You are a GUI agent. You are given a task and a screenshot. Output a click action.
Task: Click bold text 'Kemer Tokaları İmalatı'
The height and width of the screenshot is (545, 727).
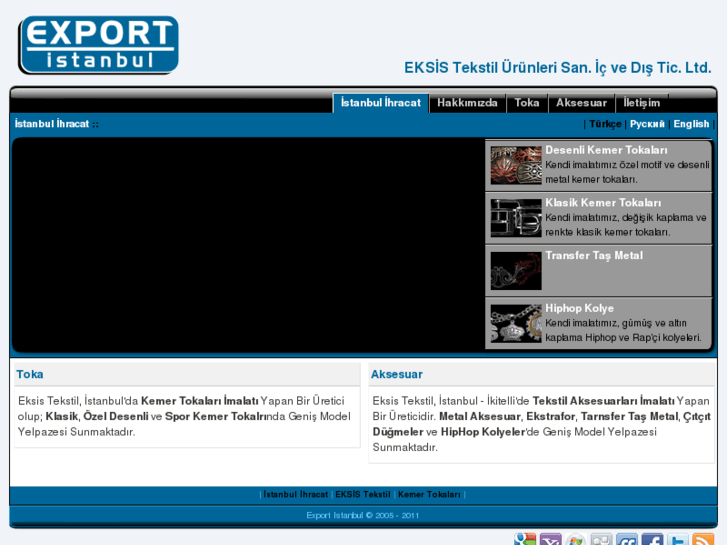point(200,401)
